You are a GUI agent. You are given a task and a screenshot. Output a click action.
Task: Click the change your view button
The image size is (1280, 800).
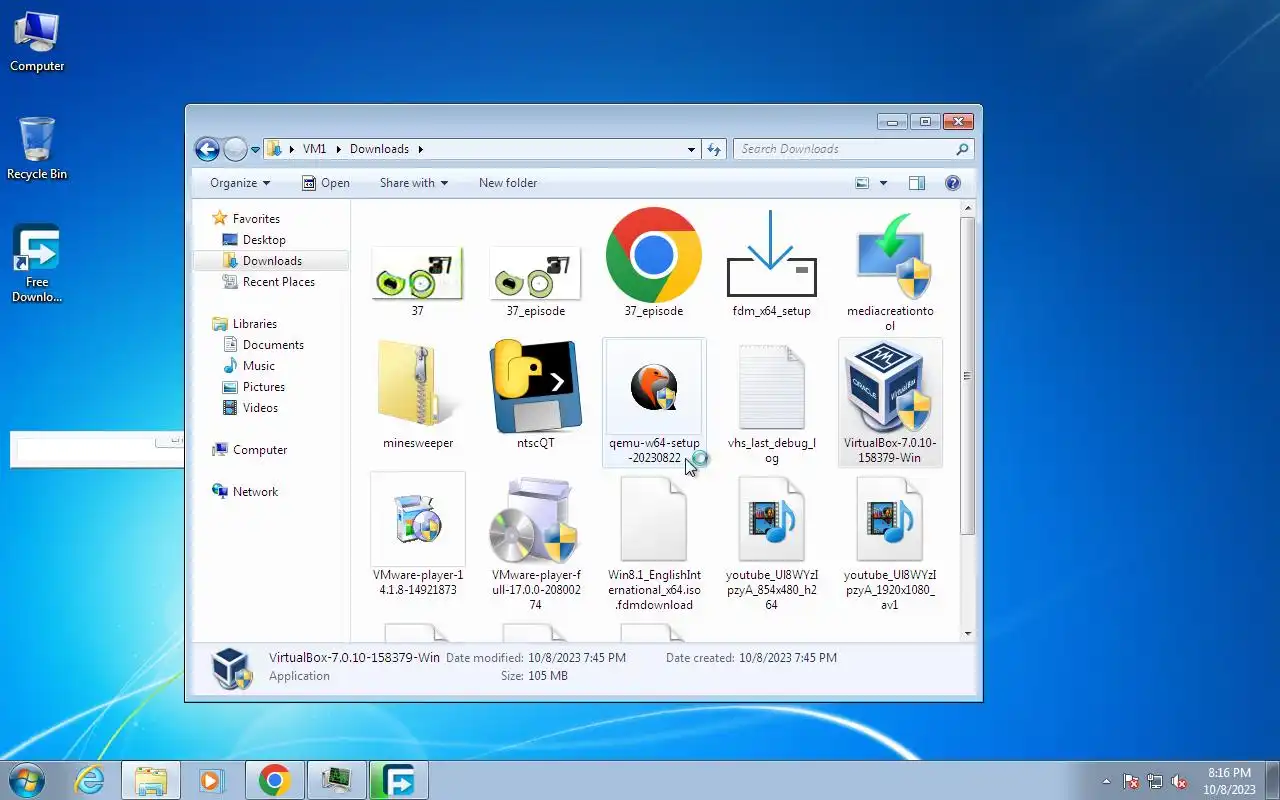pyautogui.click(x=862, y=183)
